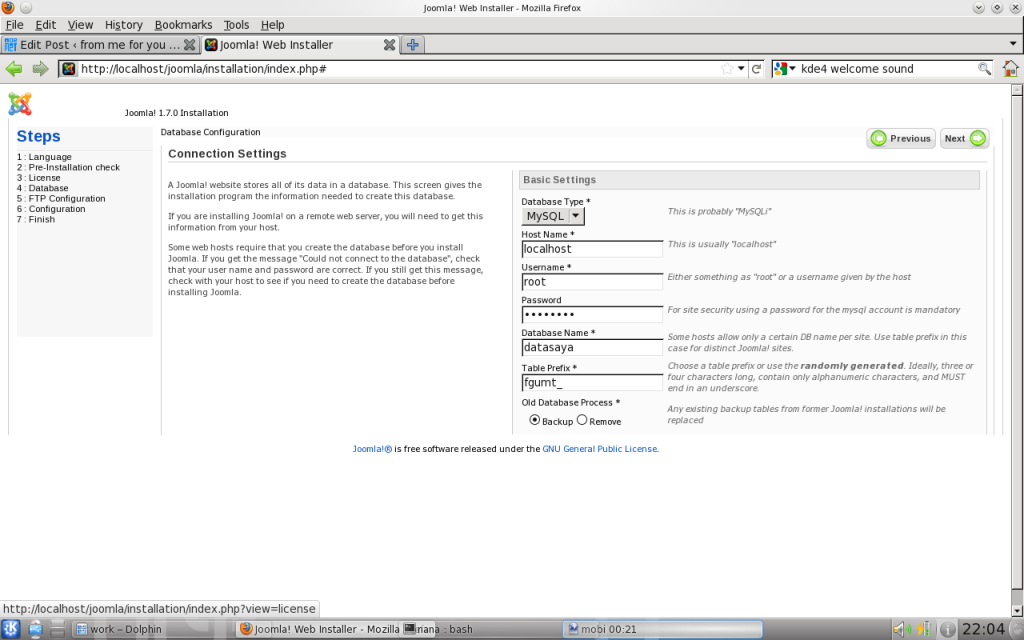Viewport: 1024px width, 640px height.
Task: Click the Table Prefix input field
Action: (592, 383)
